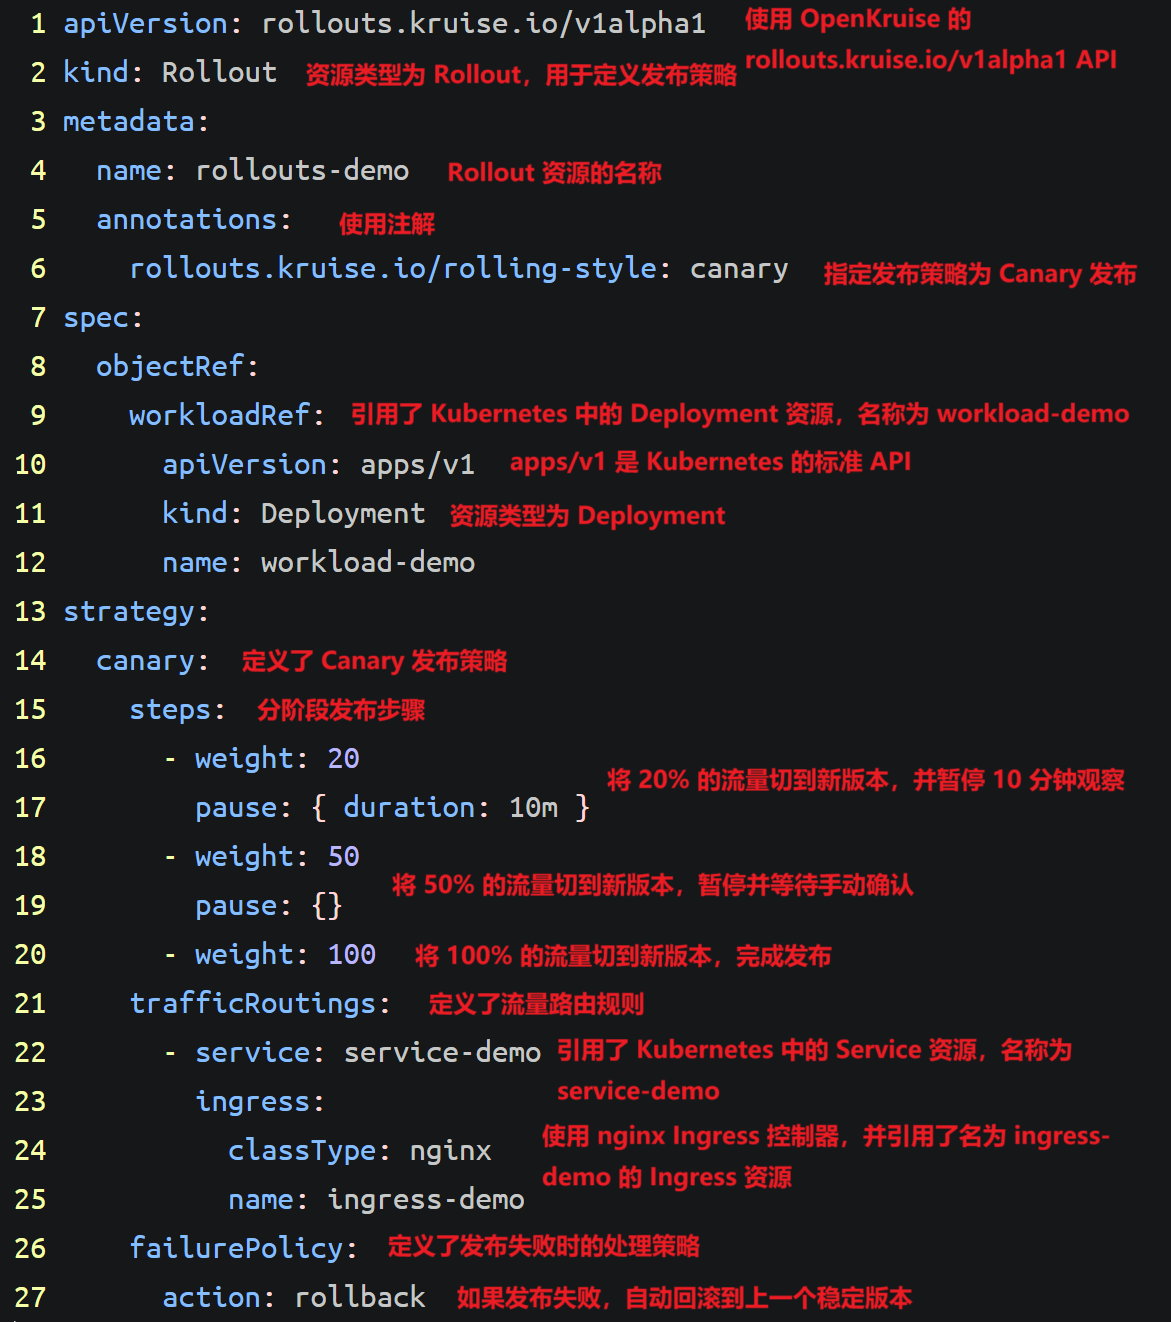Click the workload-demo name value

pos(368,562)
